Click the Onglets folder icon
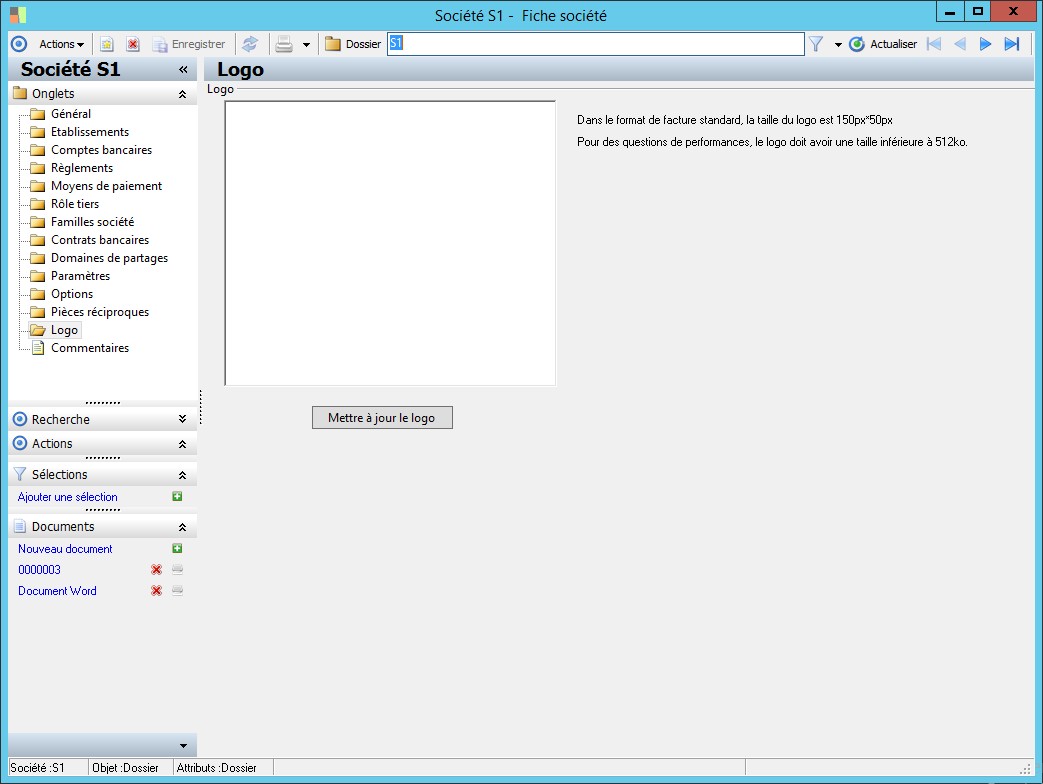The height and width of the screenshot is (784, 1043). coord(20,93)
